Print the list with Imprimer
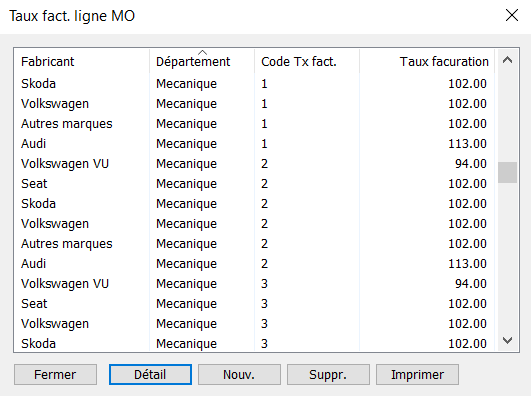 [x=417, y=375]
